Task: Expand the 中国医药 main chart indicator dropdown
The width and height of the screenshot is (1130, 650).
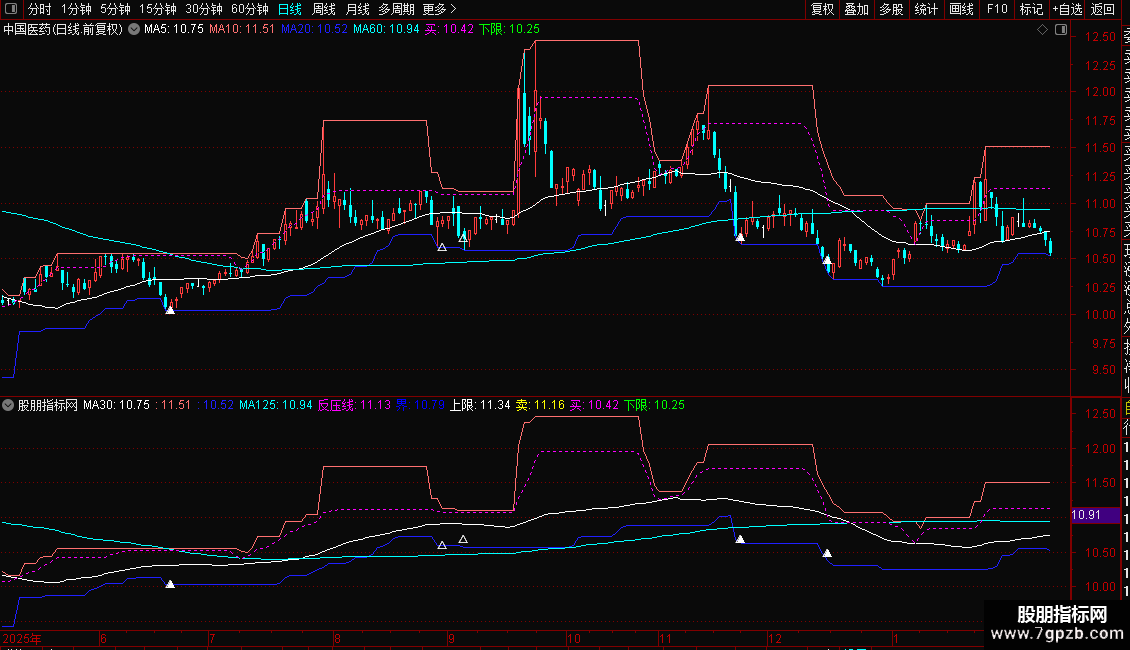Action: 133,29
